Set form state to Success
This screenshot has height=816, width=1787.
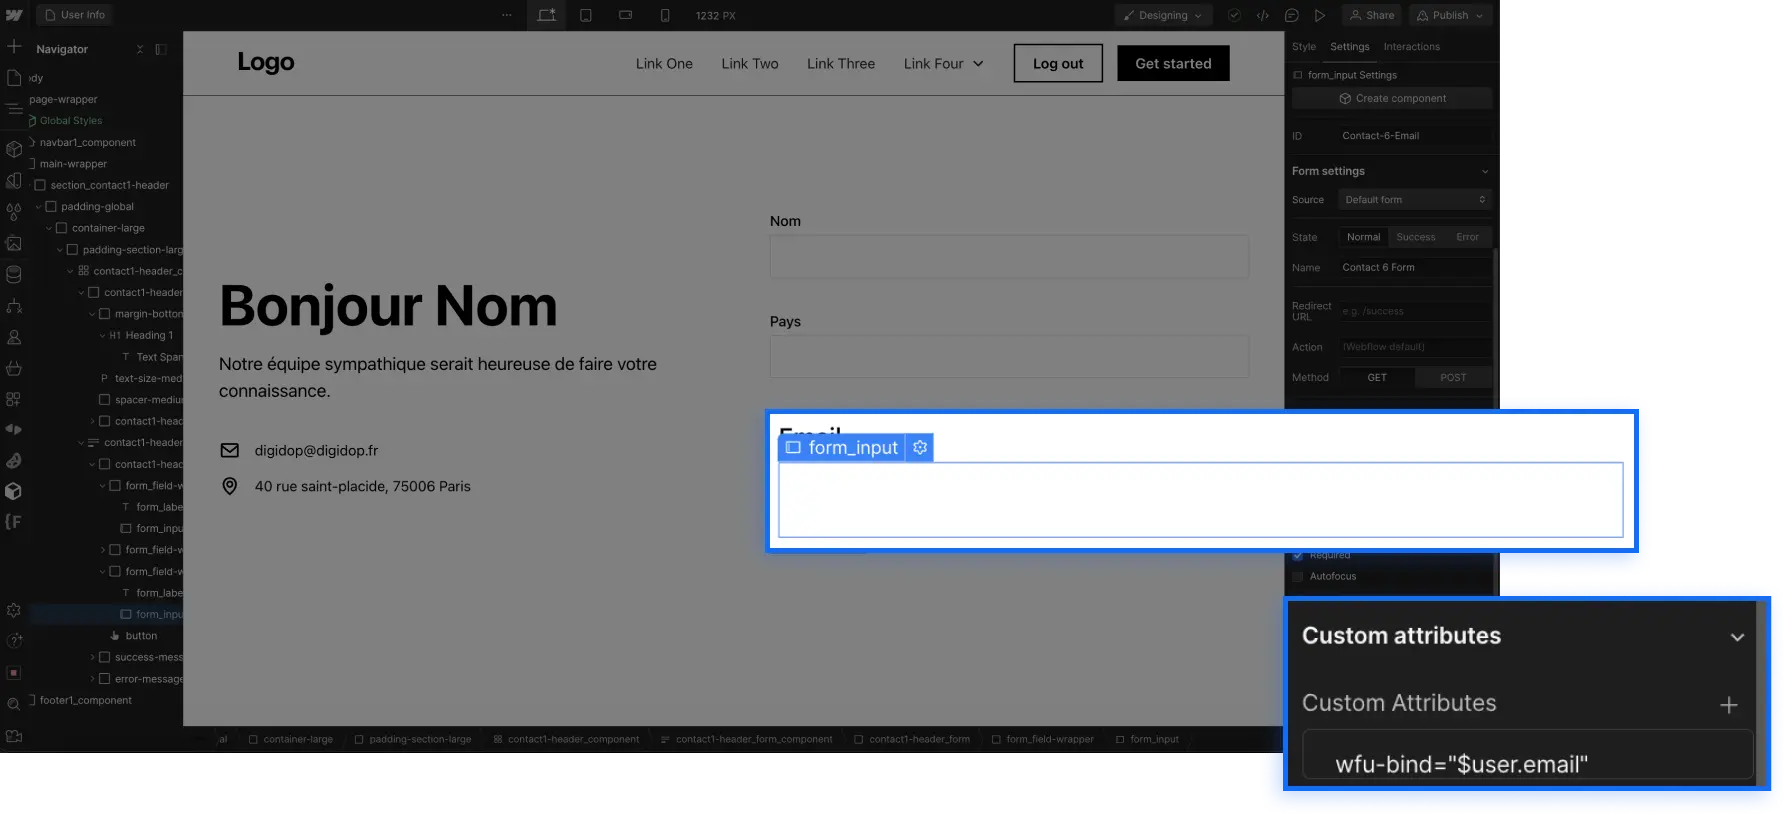(x=1416, y=237)
